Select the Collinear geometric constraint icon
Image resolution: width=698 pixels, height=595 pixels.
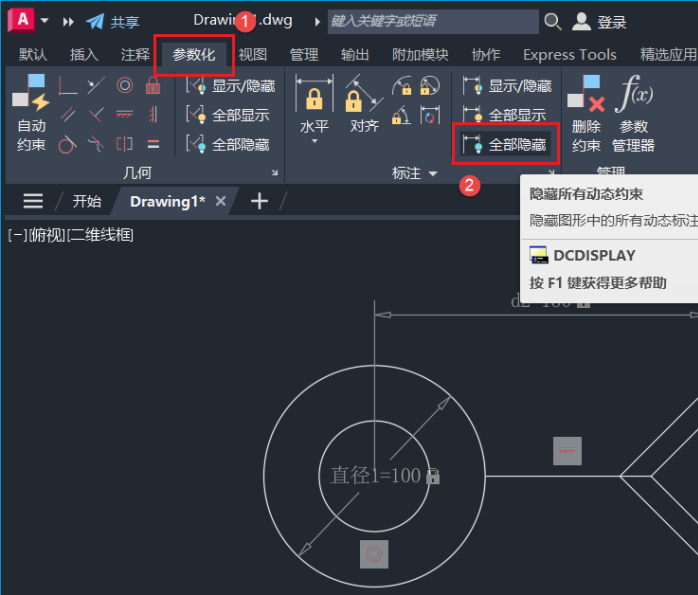click(96, 85)
